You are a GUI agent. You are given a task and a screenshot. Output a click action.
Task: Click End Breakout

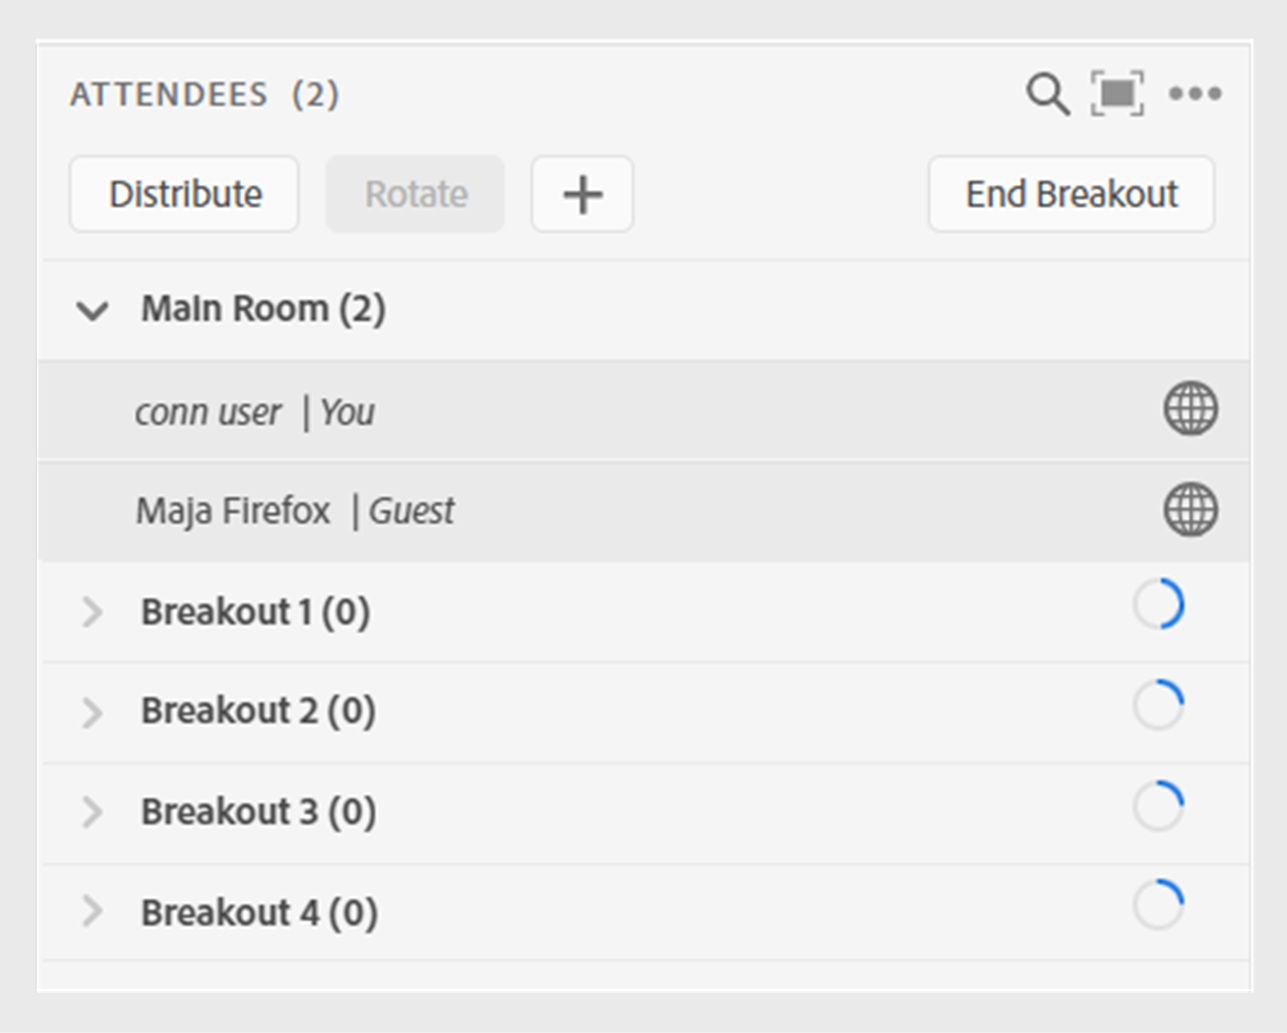pyautogui.click(x=1071, y=194)
